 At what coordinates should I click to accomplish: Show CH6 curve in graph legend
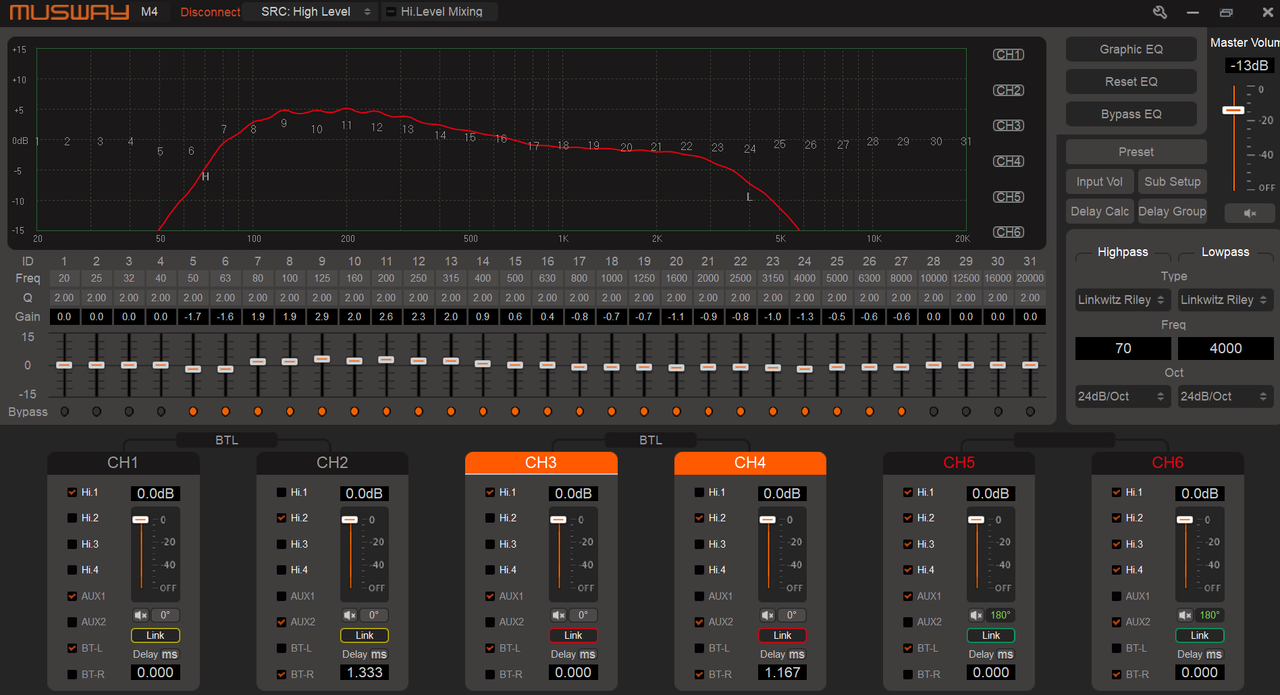point(1008,232)
